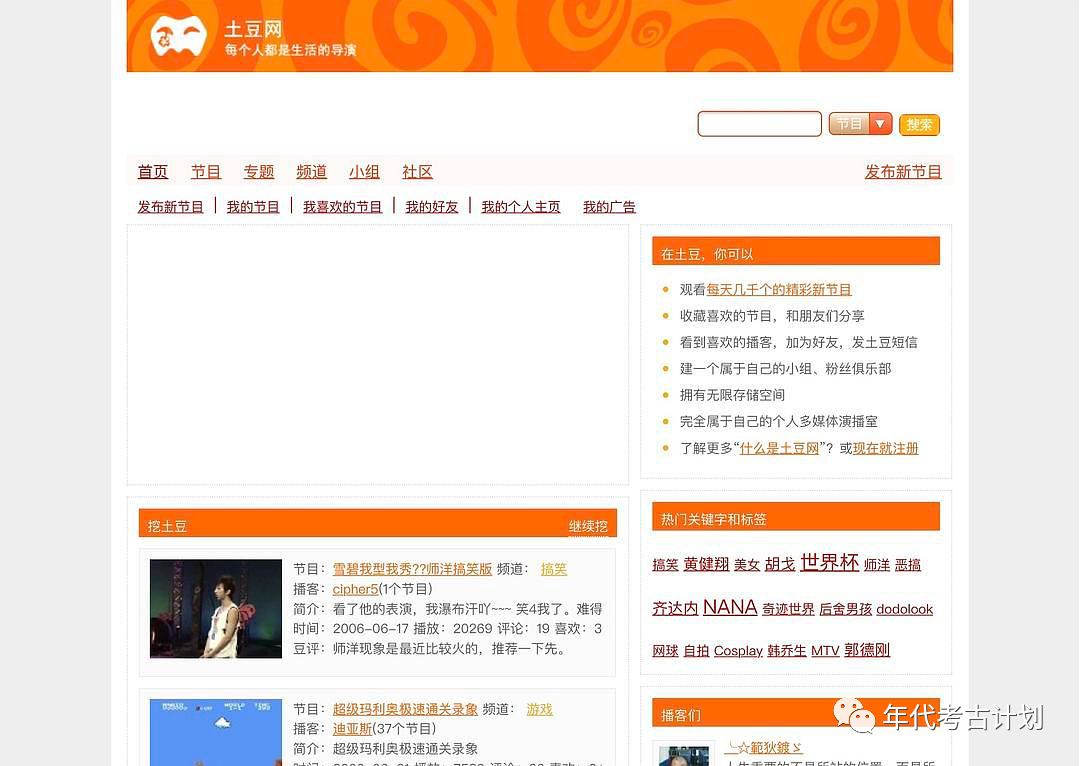Select the 小组 navigation tab
This screenshot has height=766, width=1080.
coord(364,172)
